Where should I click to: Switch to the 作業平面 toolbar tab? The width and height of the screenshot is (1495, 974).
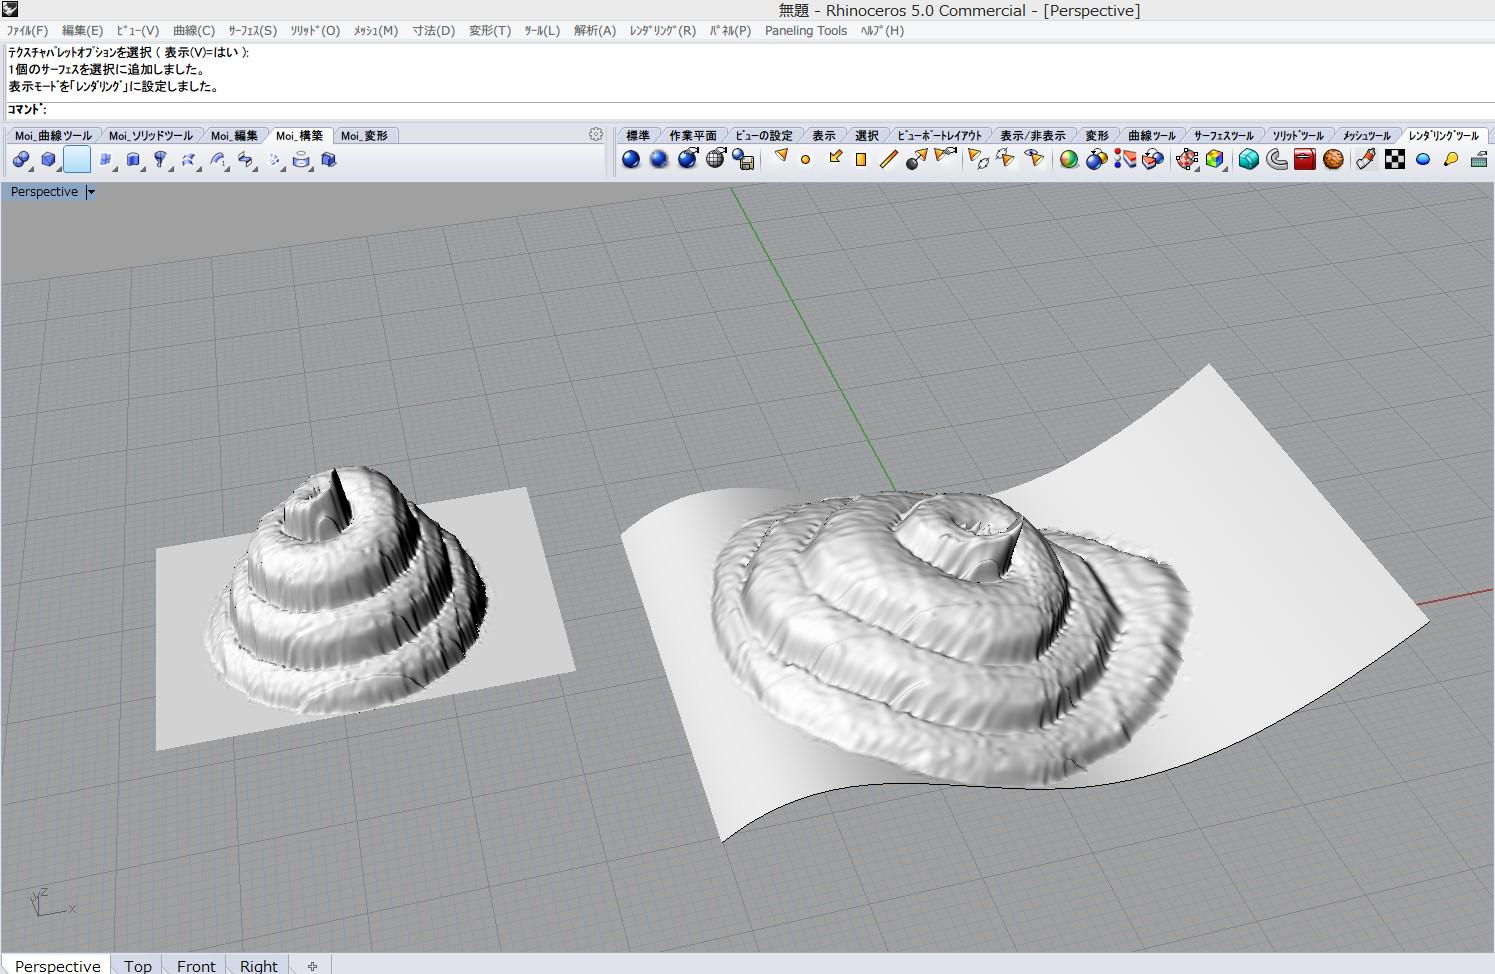point(693,136)
